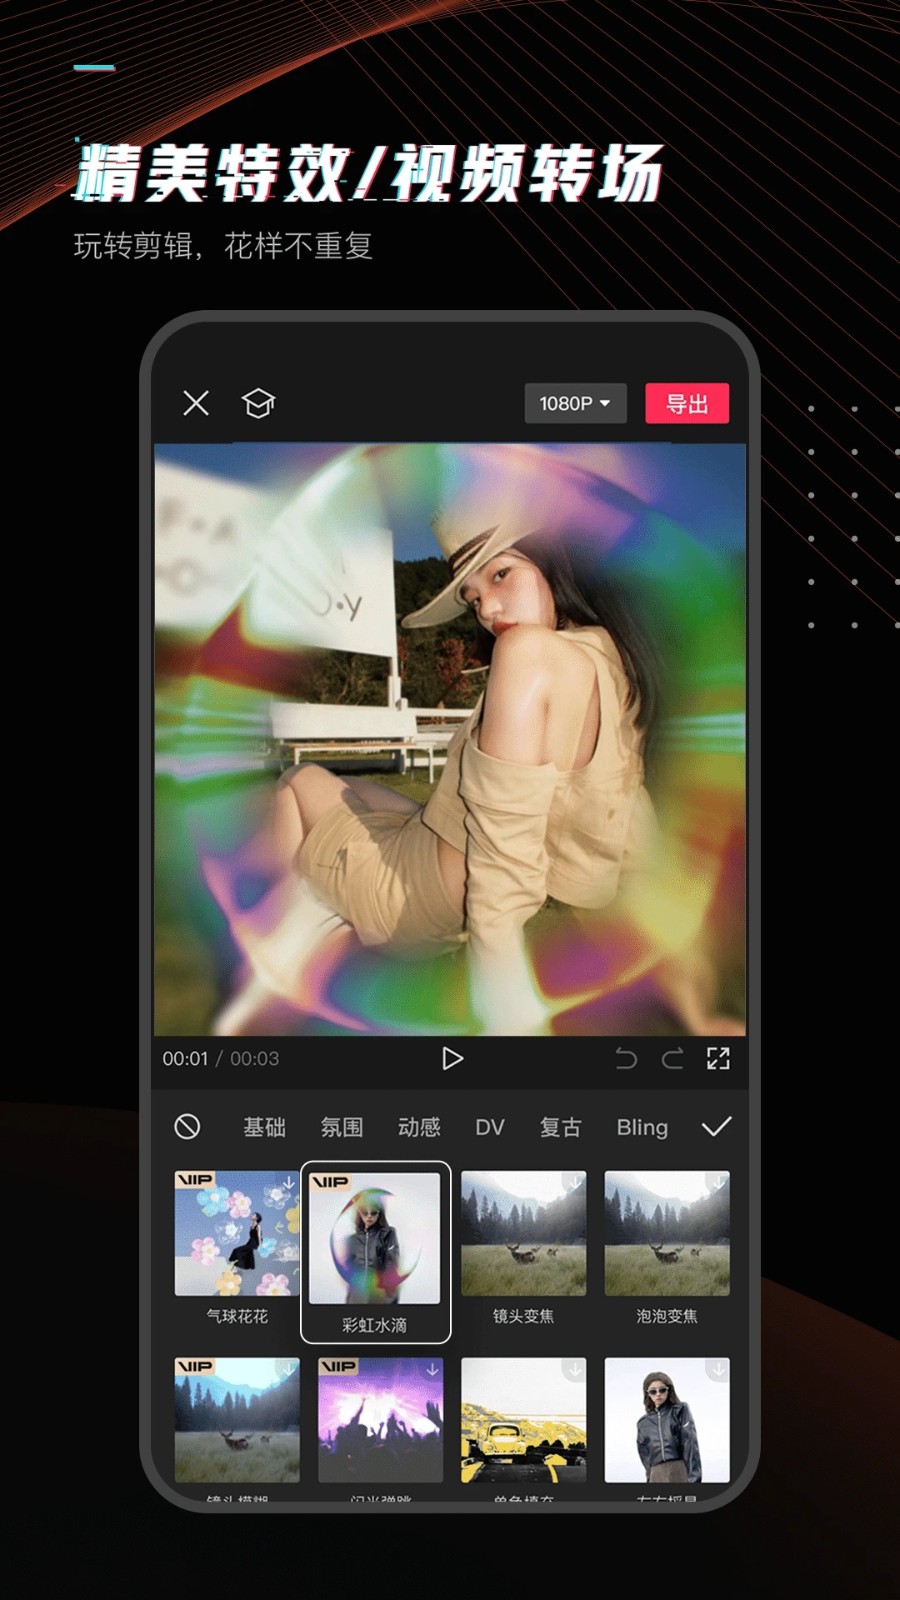Open the 1080P resolution dropdown
The width and height of the screenshot is (900, 1600).
pyautogui.click(x=575, y=403)
